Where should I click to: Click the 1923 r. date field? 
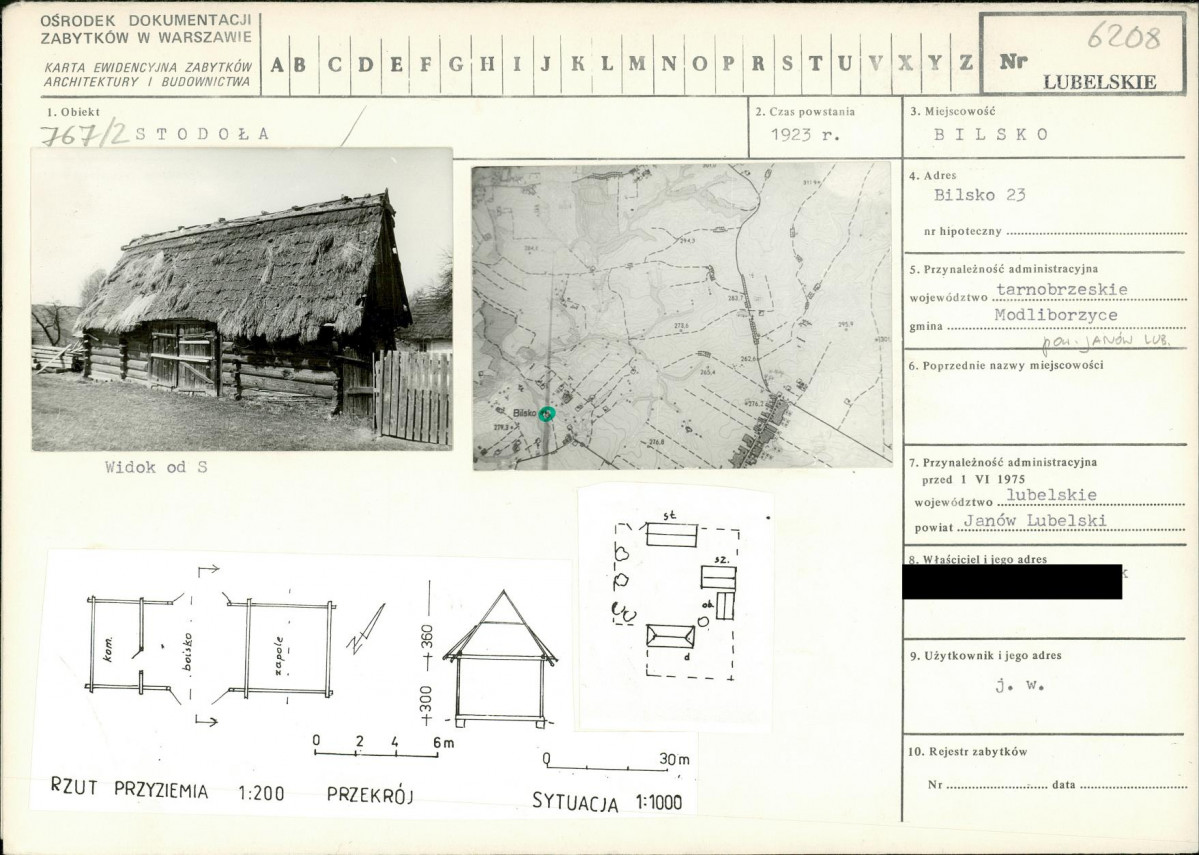click(805, 135)
